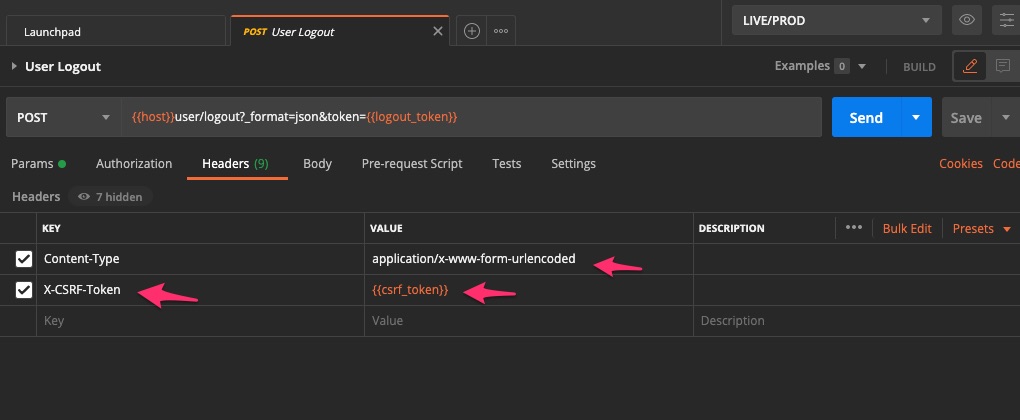Switch to the Pre-request Script tab
1020x420 pixels.
coord(412,164)
